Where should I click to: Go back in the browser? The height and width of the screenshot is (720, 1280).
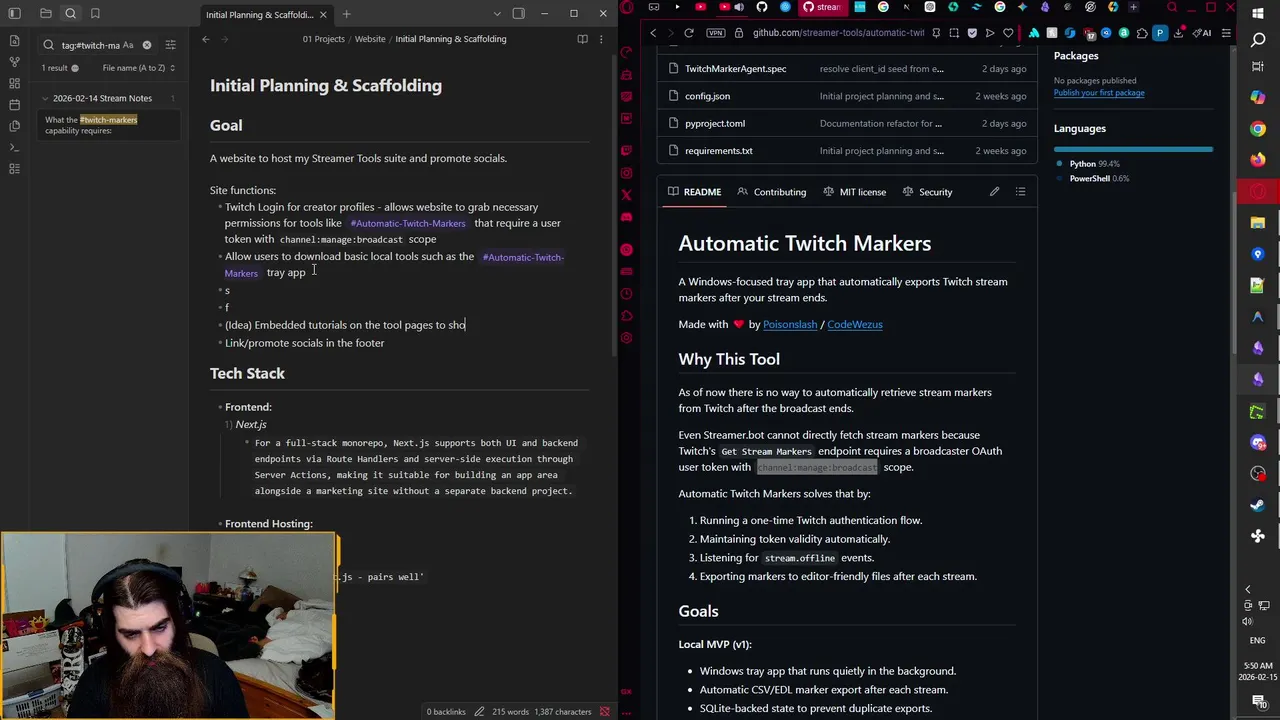pyautogui.click(x=653, y=33)
